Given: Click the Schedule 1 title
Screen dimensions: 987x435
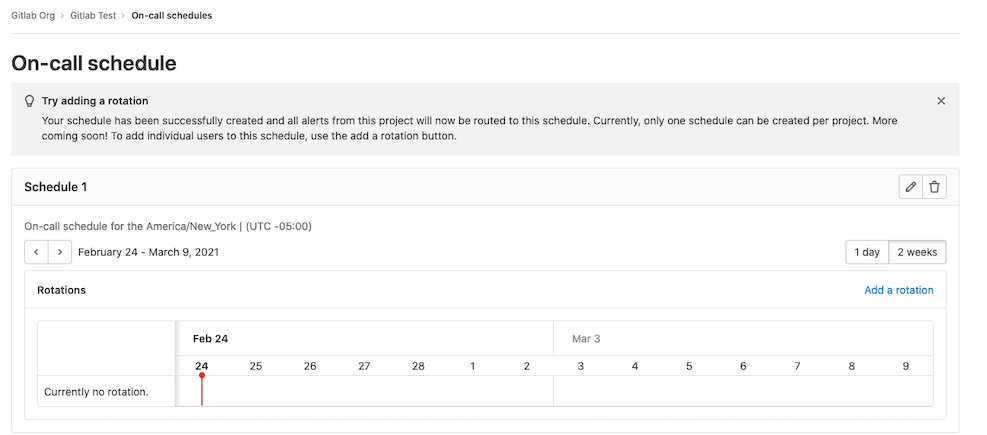Looking at the screenshot, I should tap(56, 187).
